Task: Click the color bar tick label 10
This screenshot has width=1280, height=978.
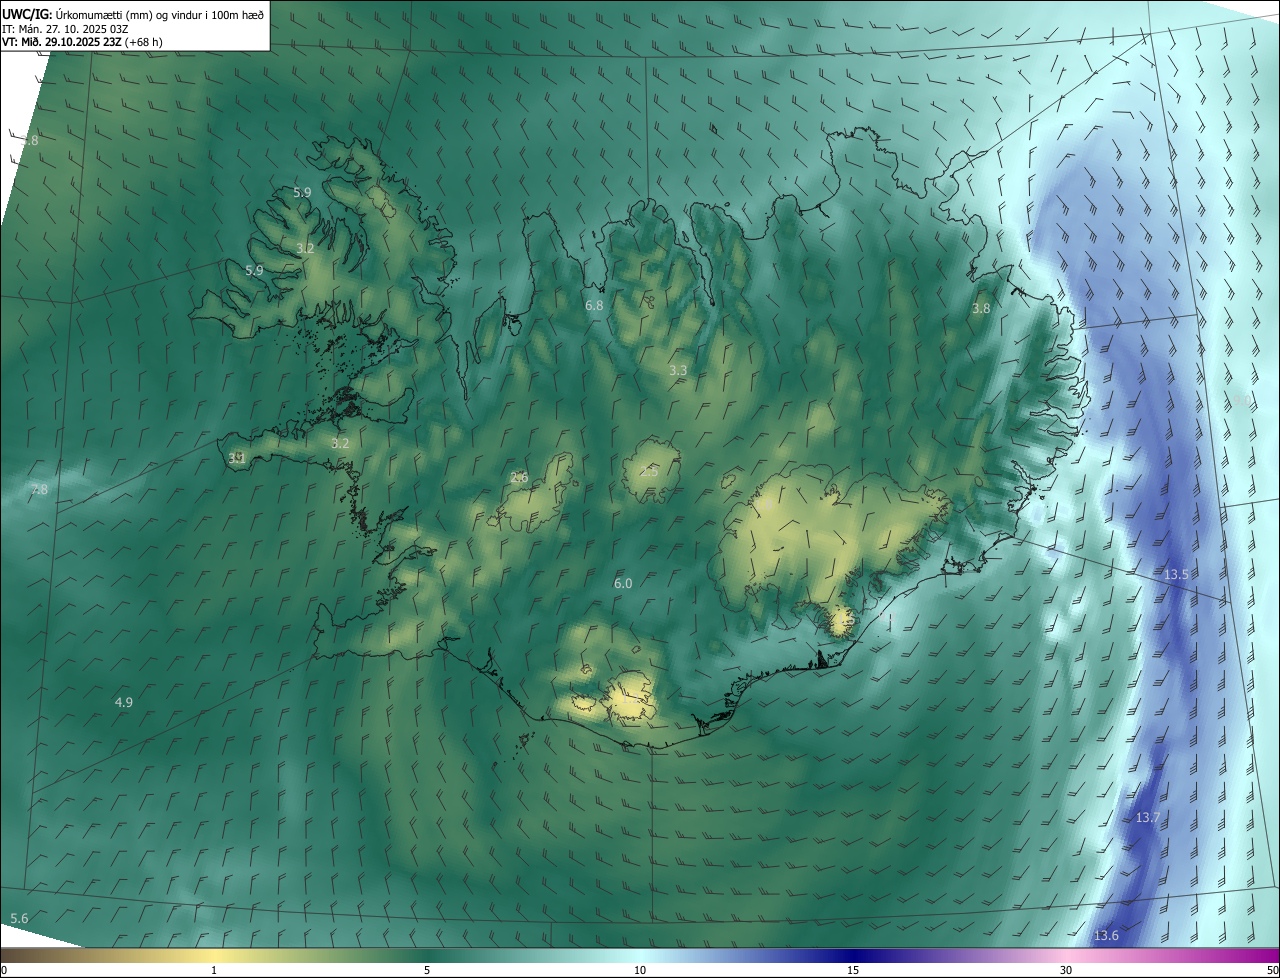Action: 640,970
